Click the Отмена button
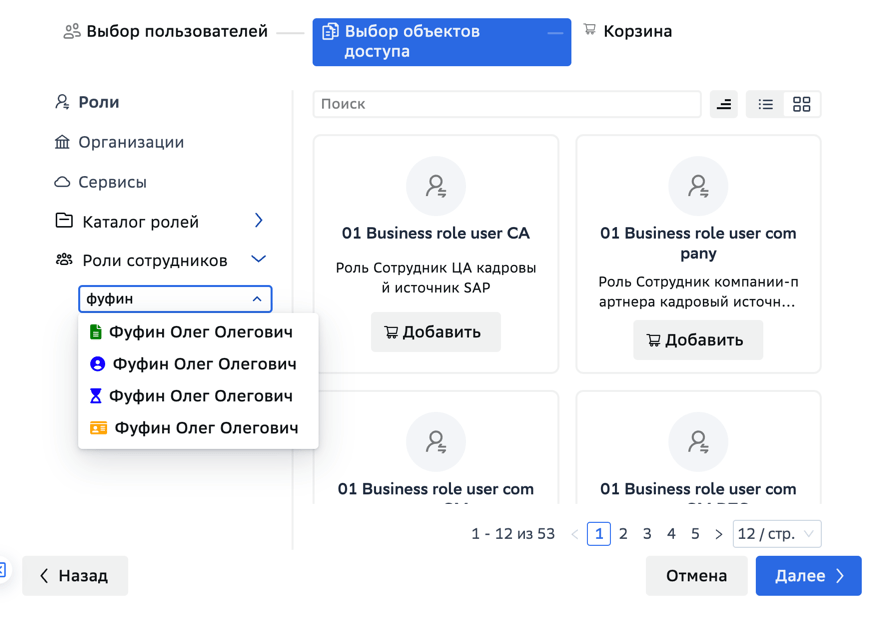 tap(696, 576)
